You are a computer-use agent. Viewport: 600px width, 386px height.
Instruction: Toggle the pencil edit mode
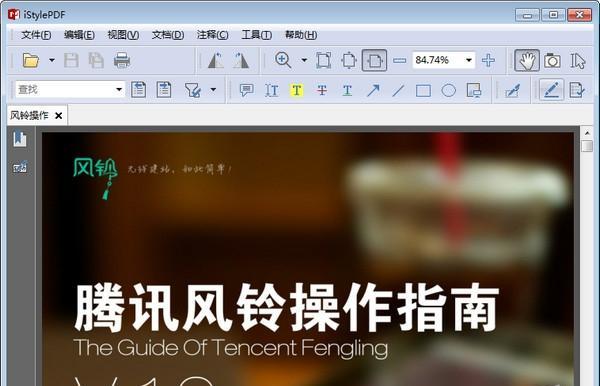click(x=551, y=90)
